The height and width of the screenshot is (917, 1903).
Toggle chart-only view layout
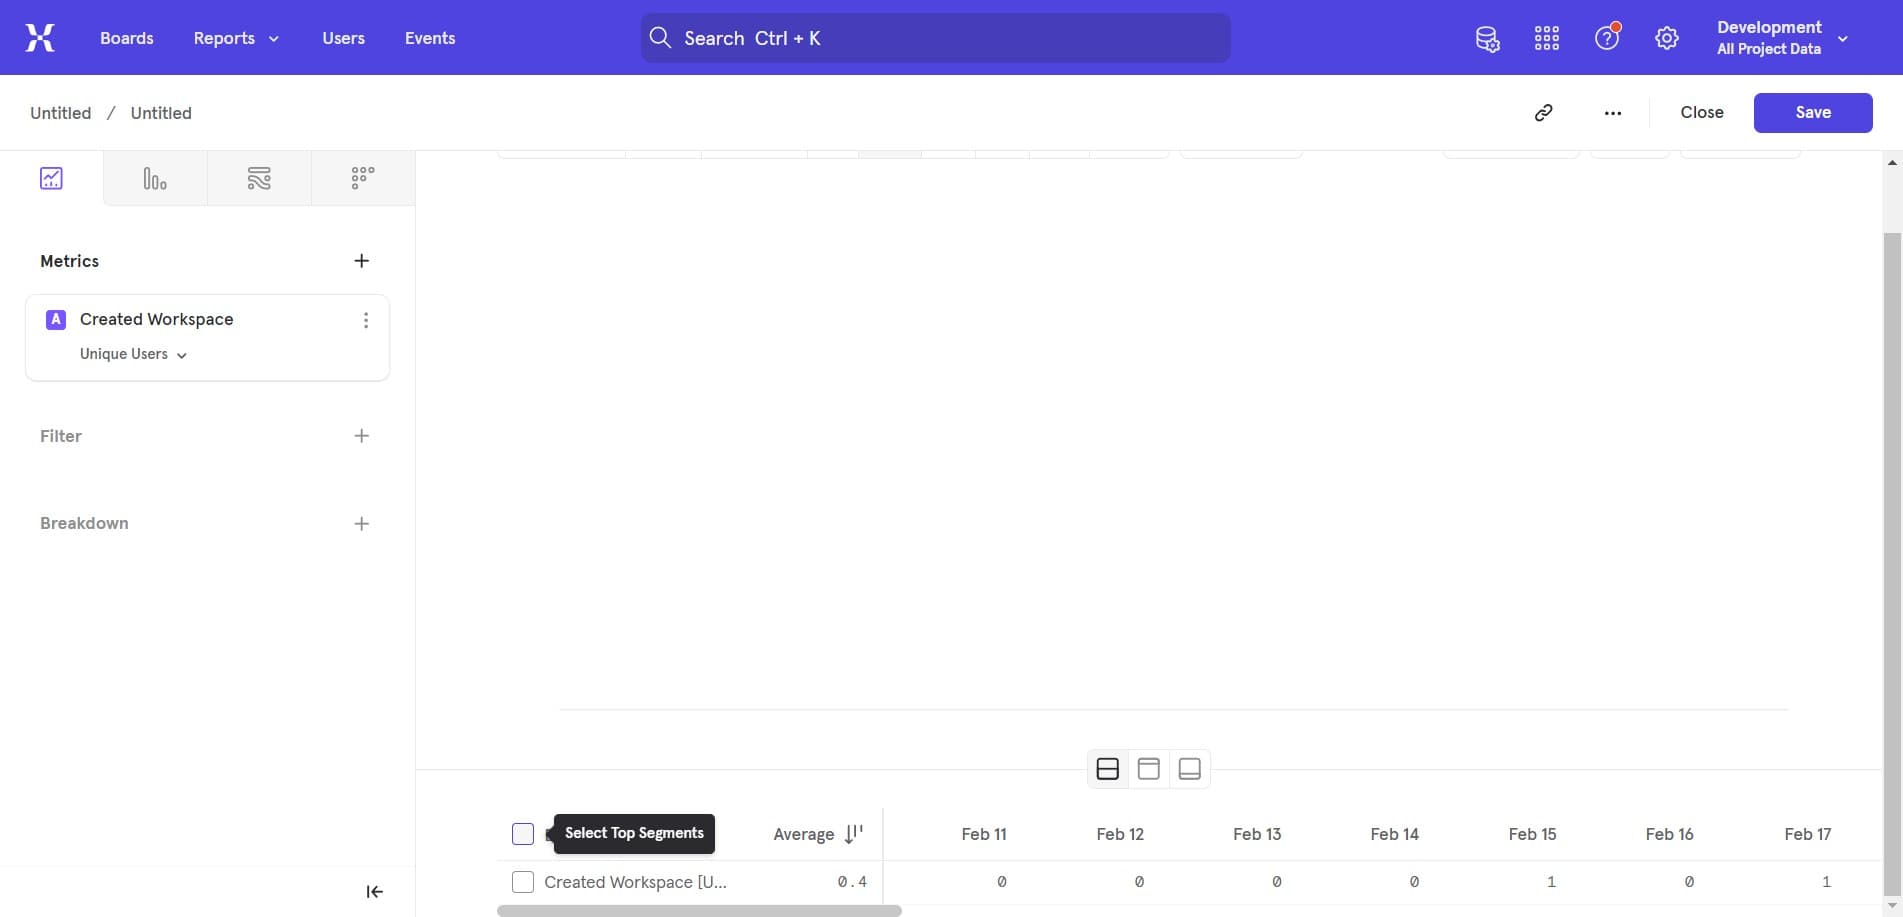point(1148,768)
